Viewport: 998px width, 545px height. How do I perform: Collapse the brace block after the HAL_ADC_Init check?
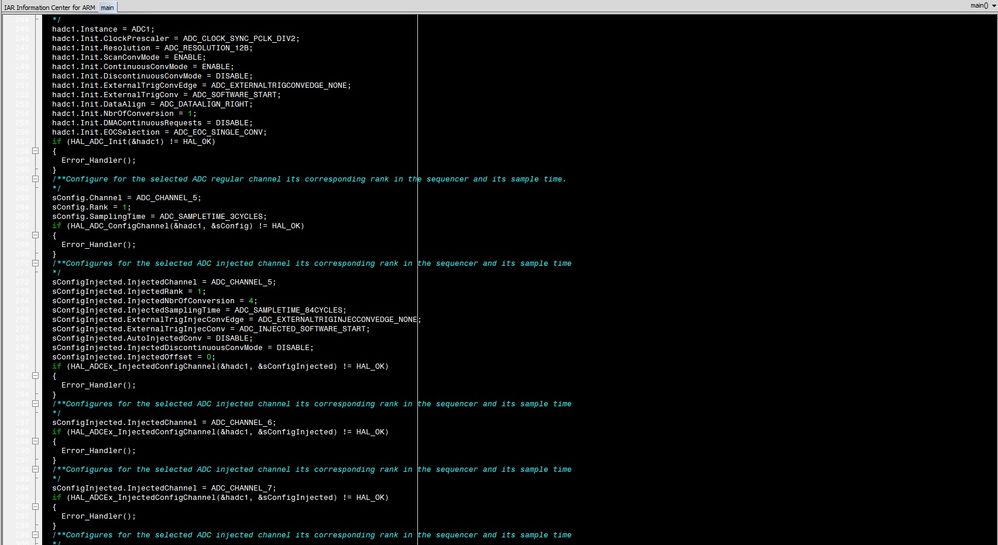[x=36, y=151]
